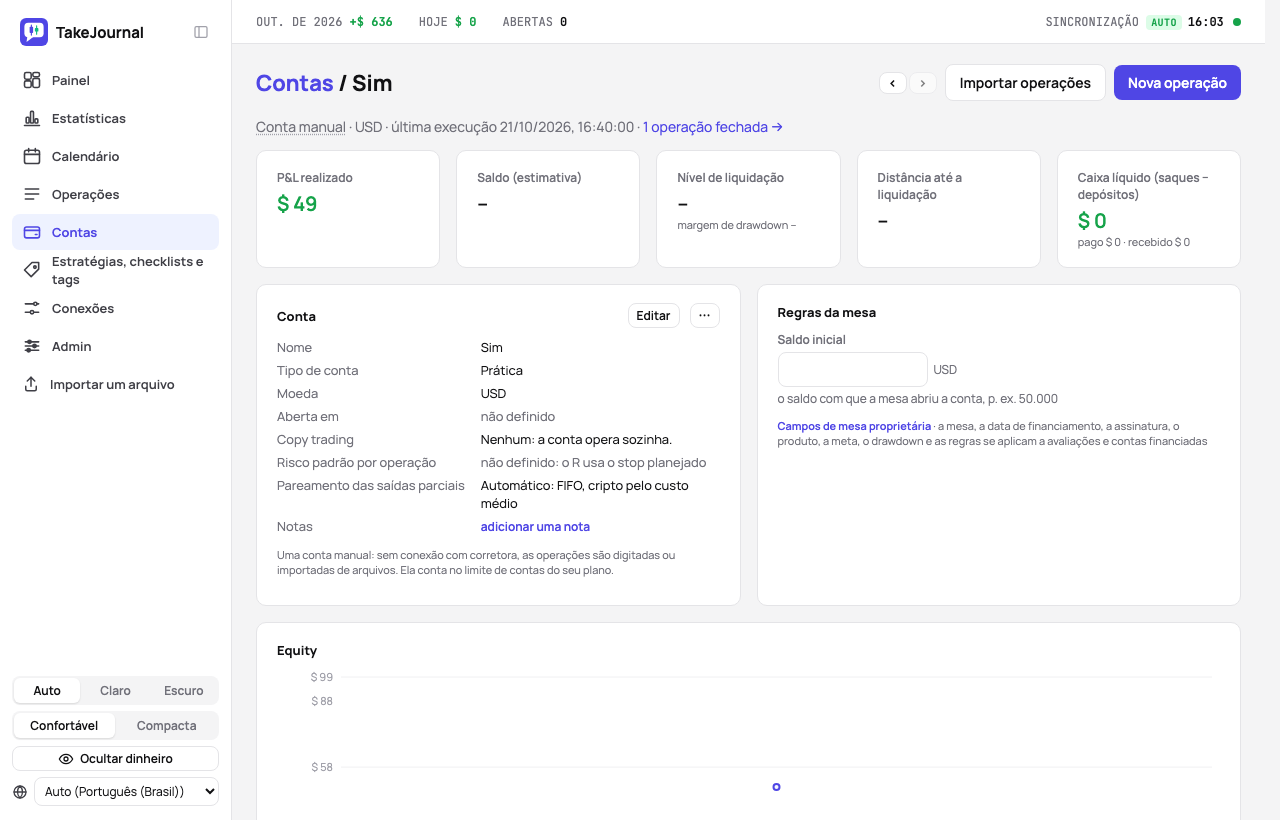Screen dimensions: 1280x820
Task: Collapse the sidebar with the panel icon
Action: tap(201, 32)
